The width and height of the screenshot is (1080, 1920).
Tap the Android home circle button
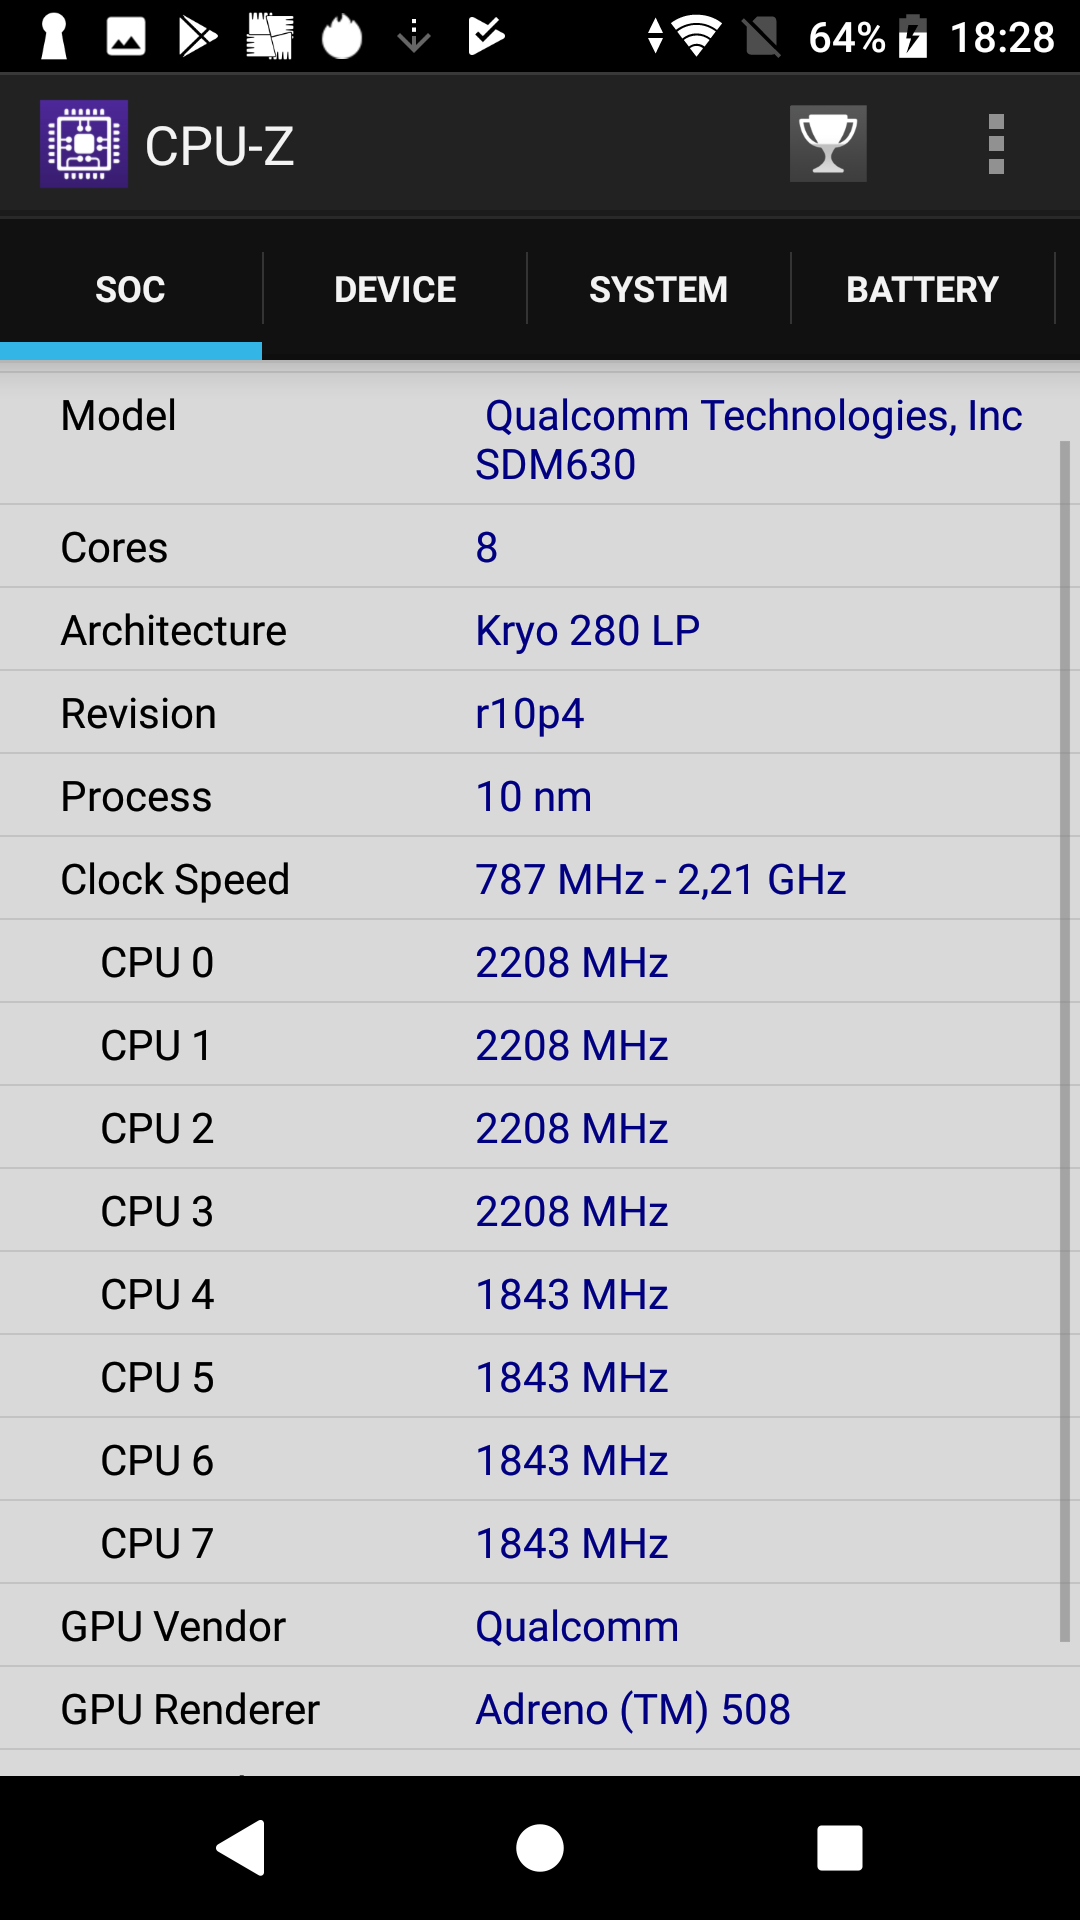[x=540, y=1847]
